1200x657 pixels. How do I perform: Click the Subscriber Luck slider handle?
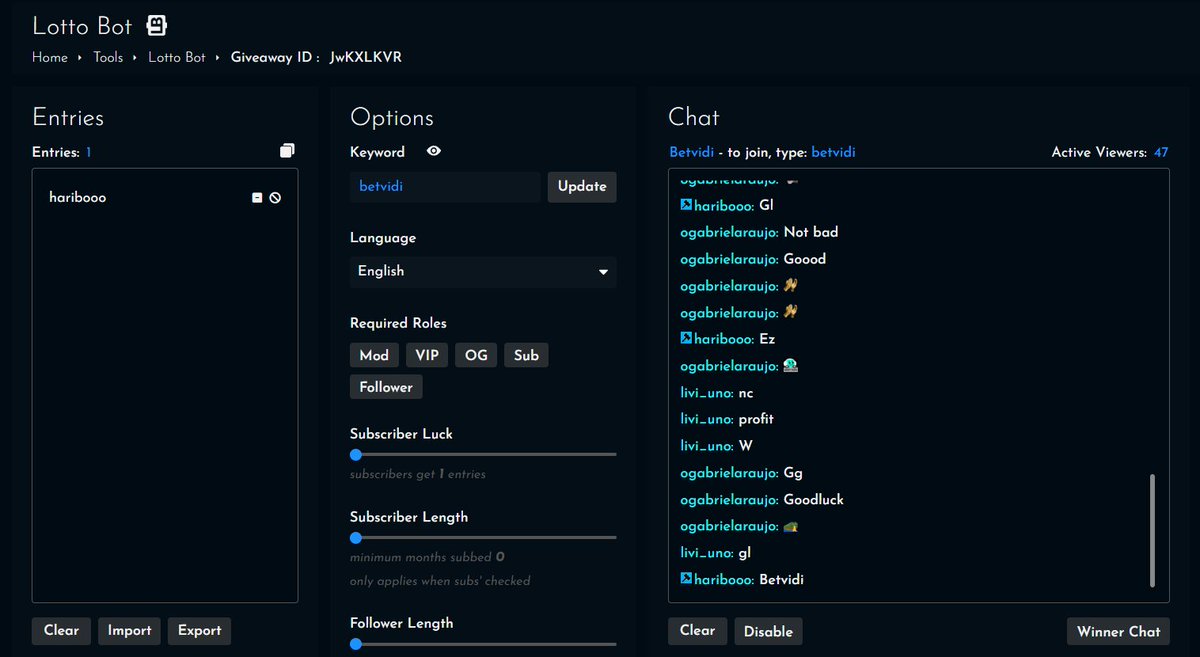[356, 454]
